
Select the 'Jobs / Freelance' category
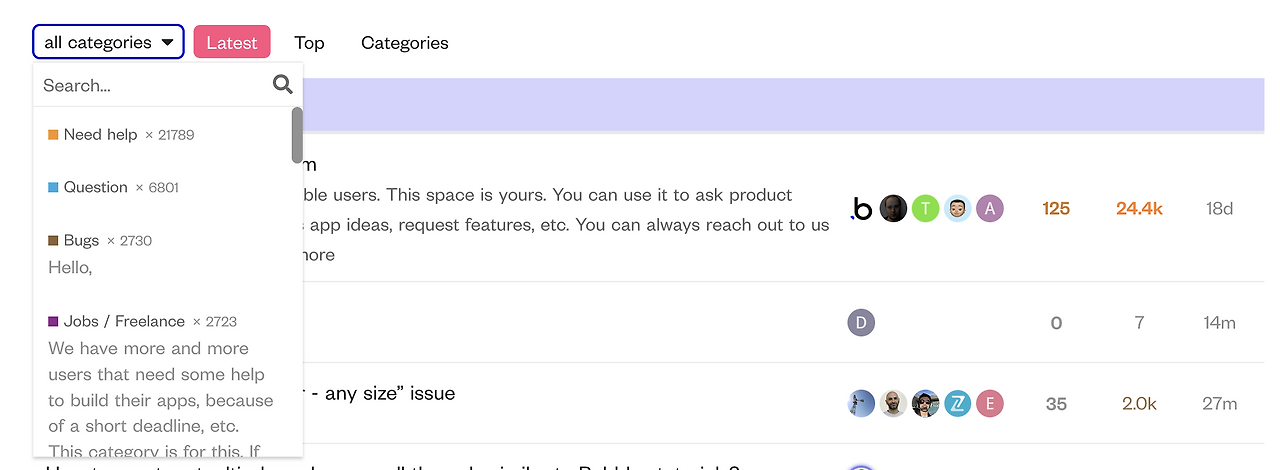tap(124, 321)
